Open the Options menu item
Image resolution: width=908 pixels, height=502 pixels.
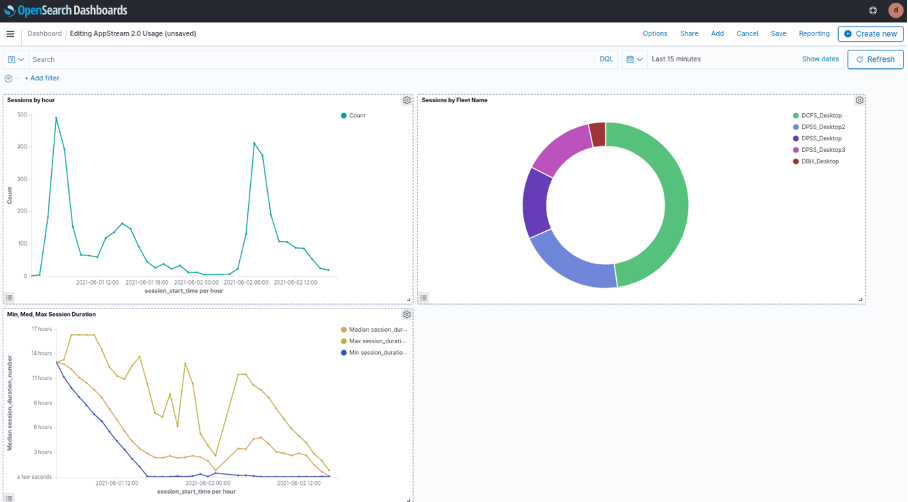click(x=655, y=34)
